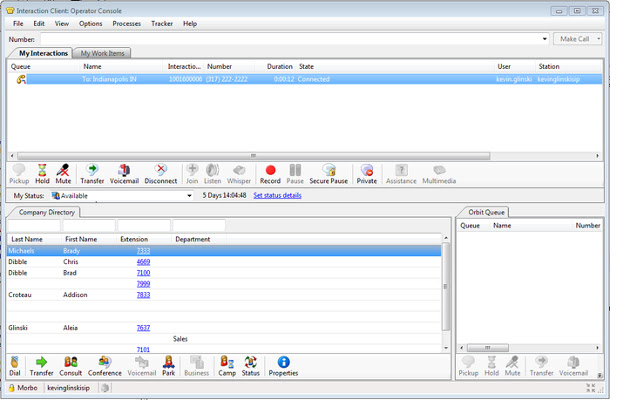Click the horizontal scrollbar in My Interactions
Viewport: 640px width, 400px height.
tap(253, 156)
